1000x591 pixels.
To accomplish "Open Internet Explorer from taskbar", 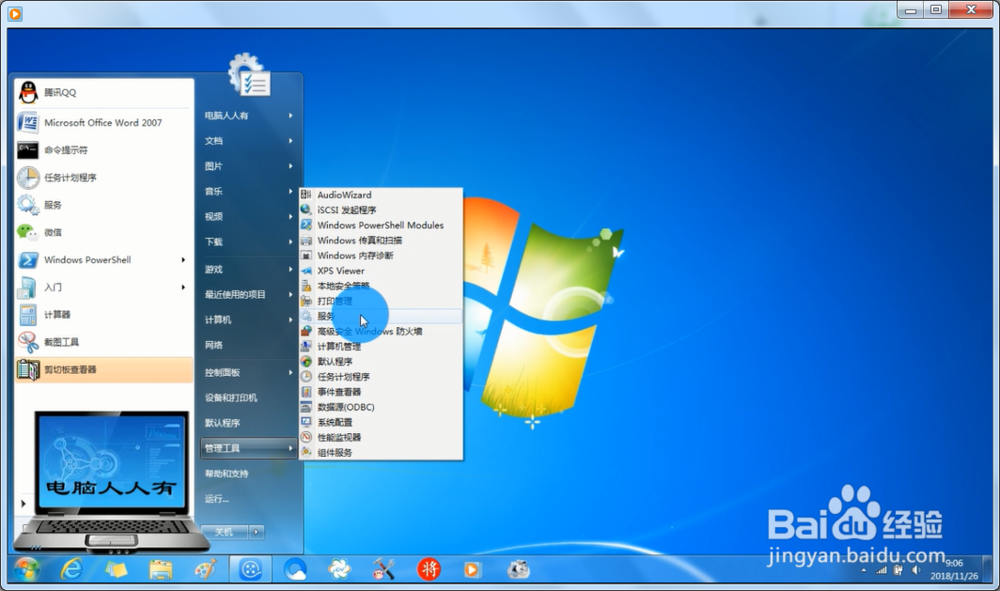I will pos(71,569).
